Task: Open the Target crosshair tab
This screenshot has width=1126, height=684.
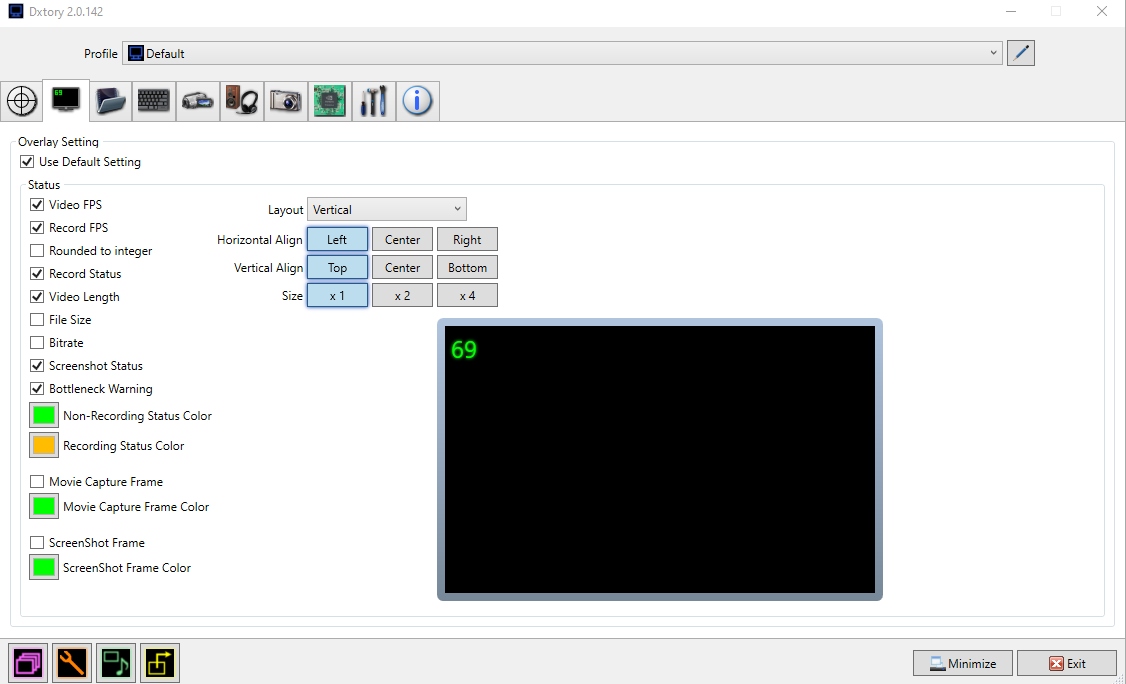Action: click(22, 101)
